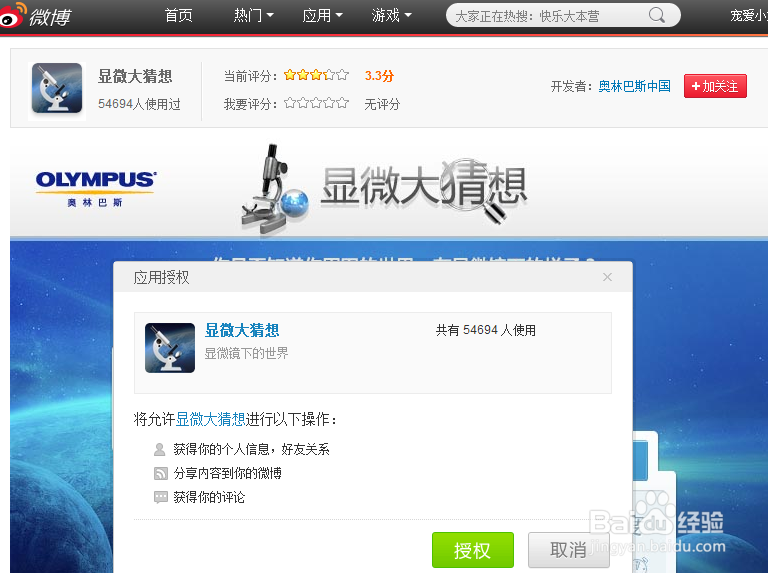
Task: Rate the app two stars in 我要评分
Action: tap(303, 103)
